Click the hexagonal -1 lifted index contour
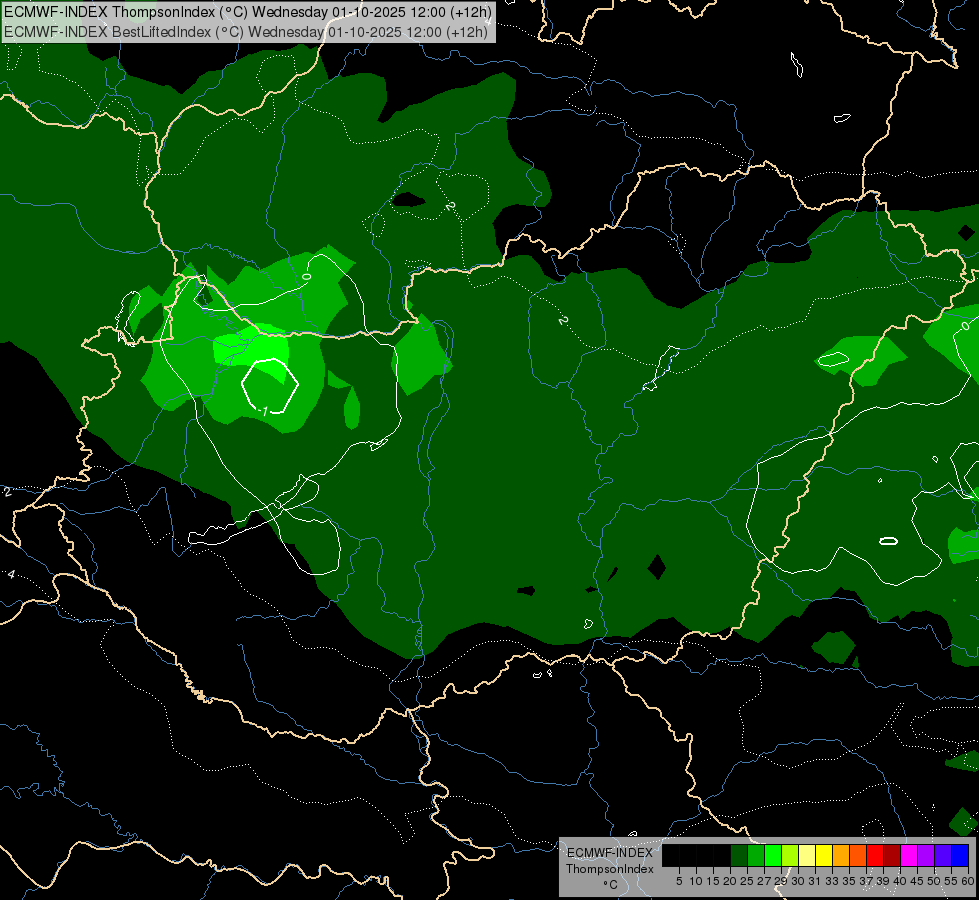 click(x=270, y=386)
